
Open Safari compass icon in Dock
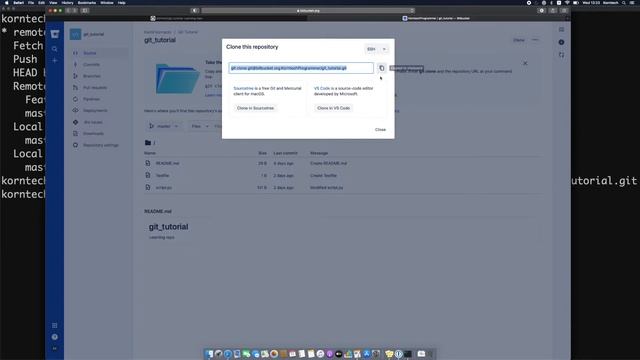pyautogui.click(x=228, y=354)
